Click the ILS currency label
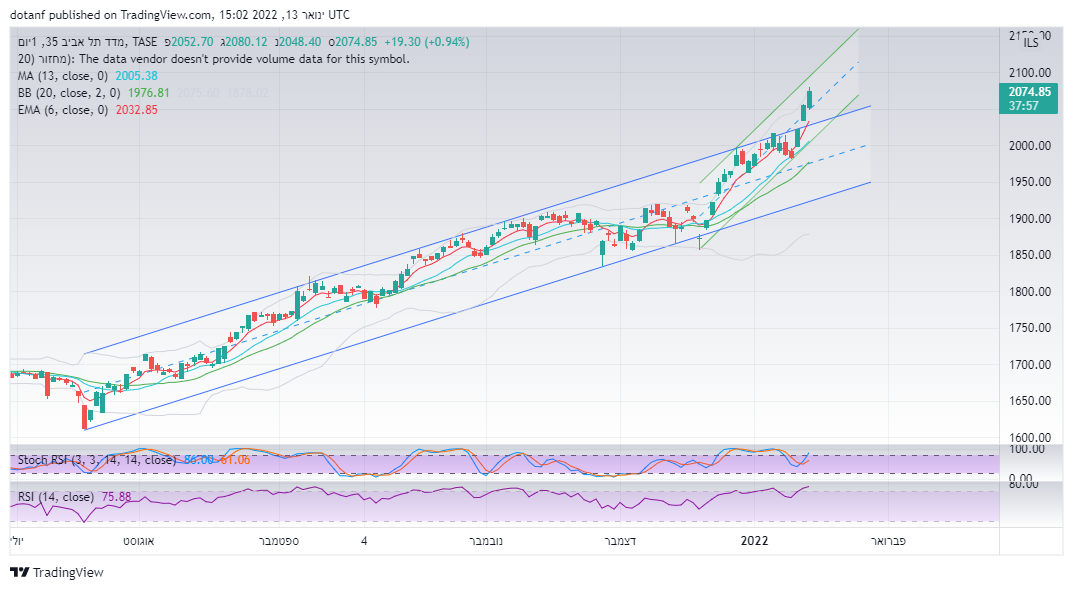Viewport: 1073px width, 590px height. [x=1031, y=43]
